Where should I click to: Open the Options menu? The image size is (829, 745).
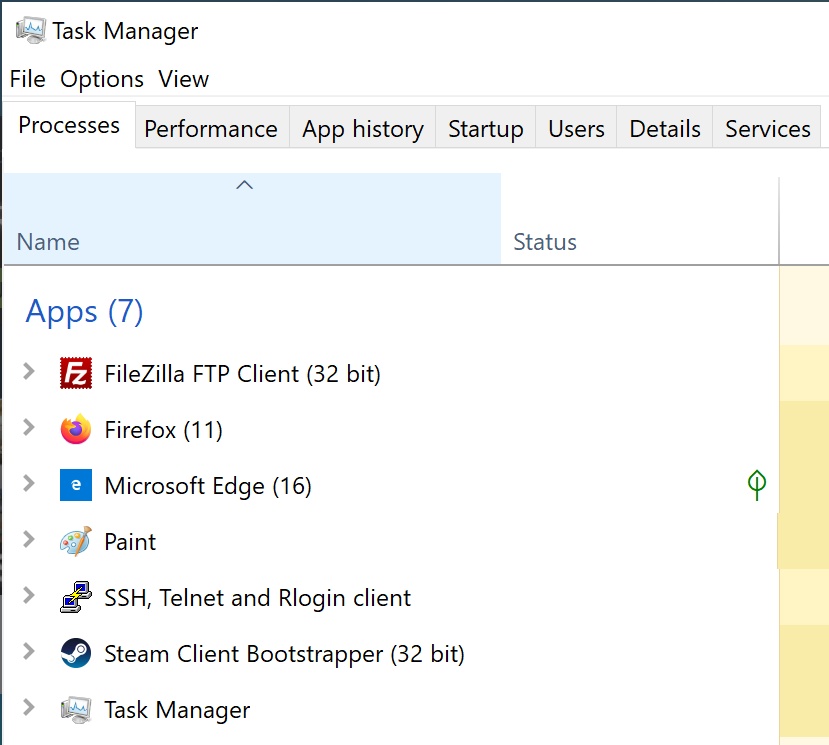(102, 79)
